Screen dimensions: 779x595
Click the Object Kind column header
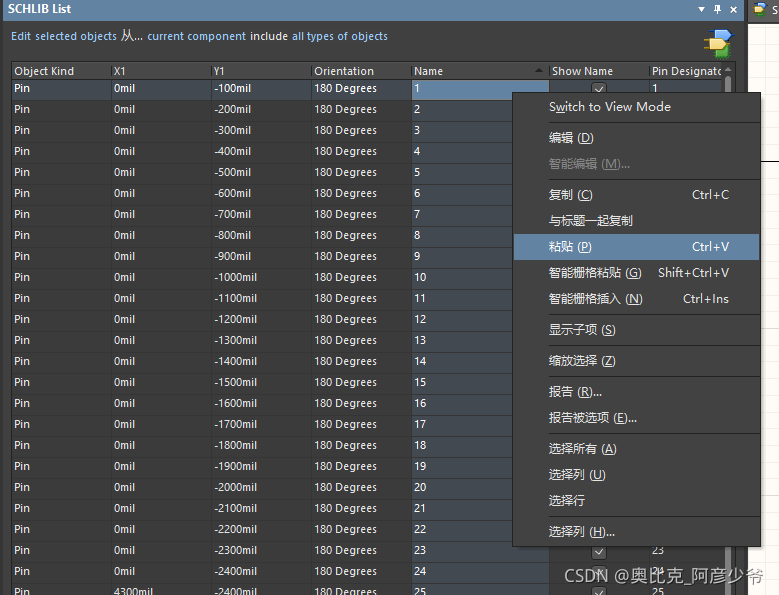62,71
